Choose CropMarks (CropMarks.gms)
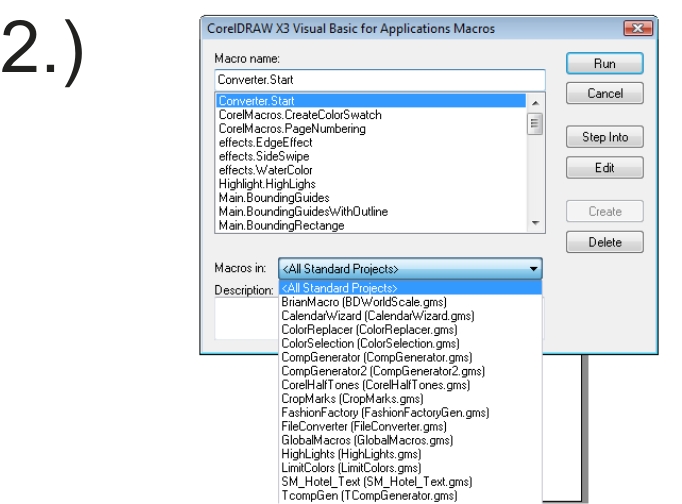This screenshot has height=504, width=682. point(410,399)
